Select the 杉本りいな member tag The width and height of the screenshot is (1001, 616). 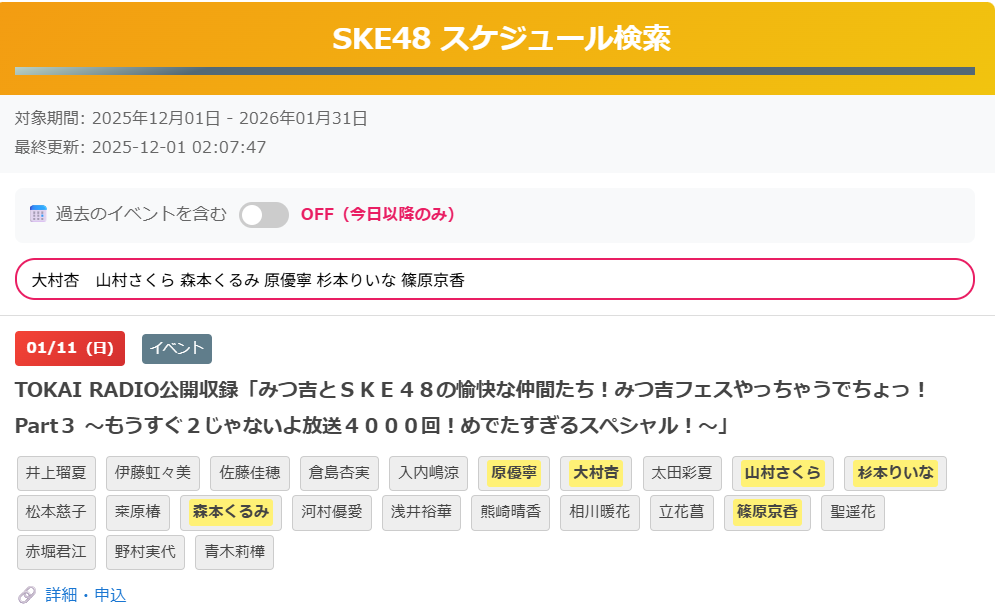[896, 473]
